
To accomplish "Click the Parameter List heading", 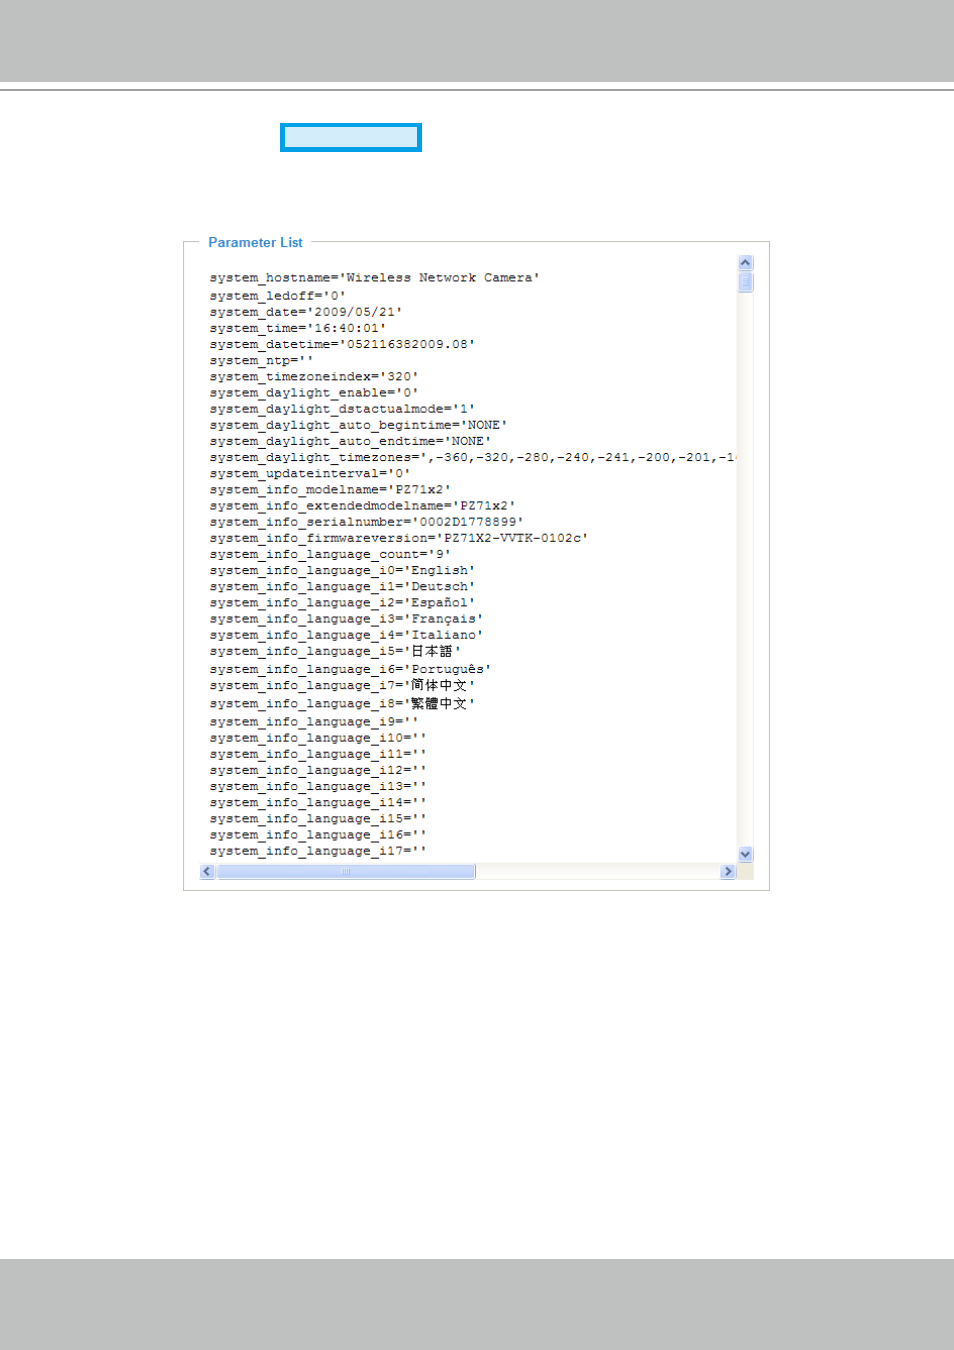I will [255, 242].
